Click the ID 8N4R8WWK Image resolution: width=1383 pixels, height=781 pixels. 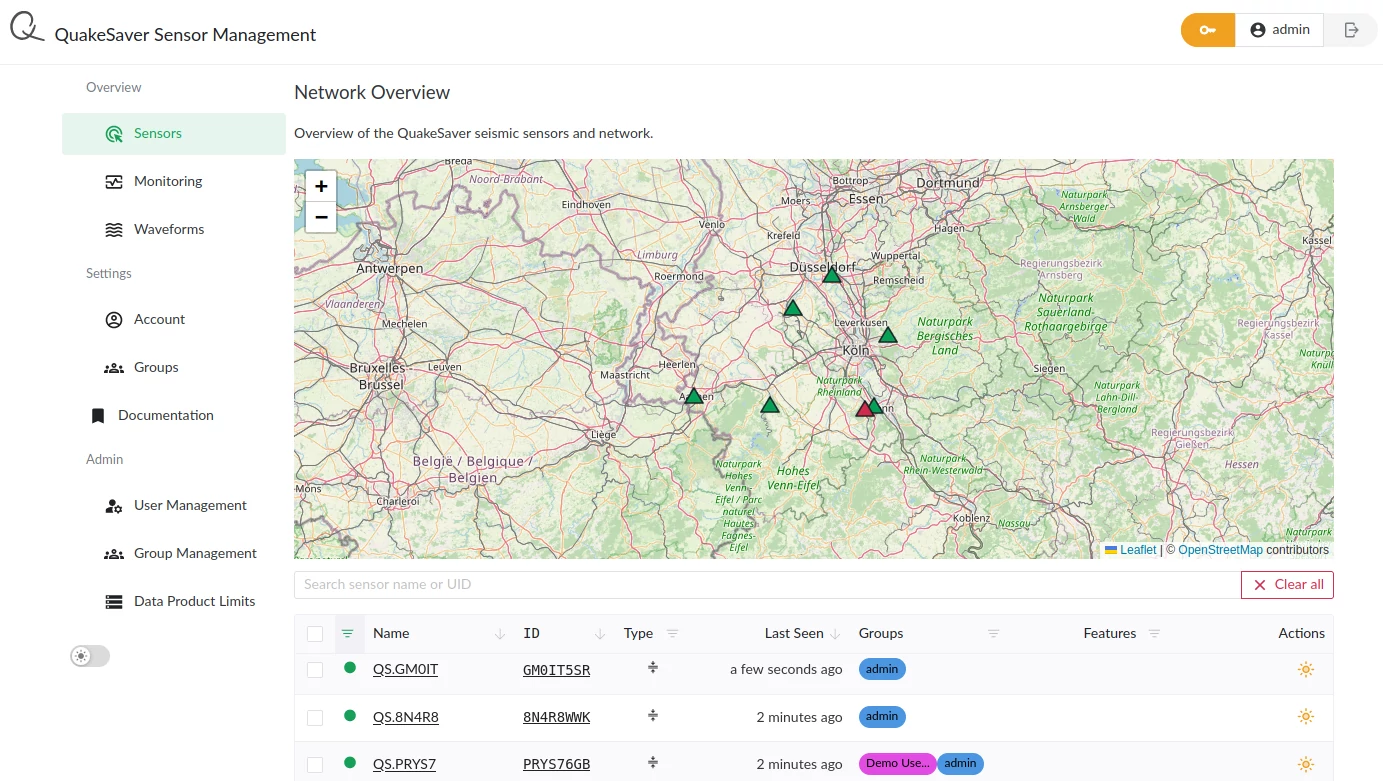click(x=556, y=717)
